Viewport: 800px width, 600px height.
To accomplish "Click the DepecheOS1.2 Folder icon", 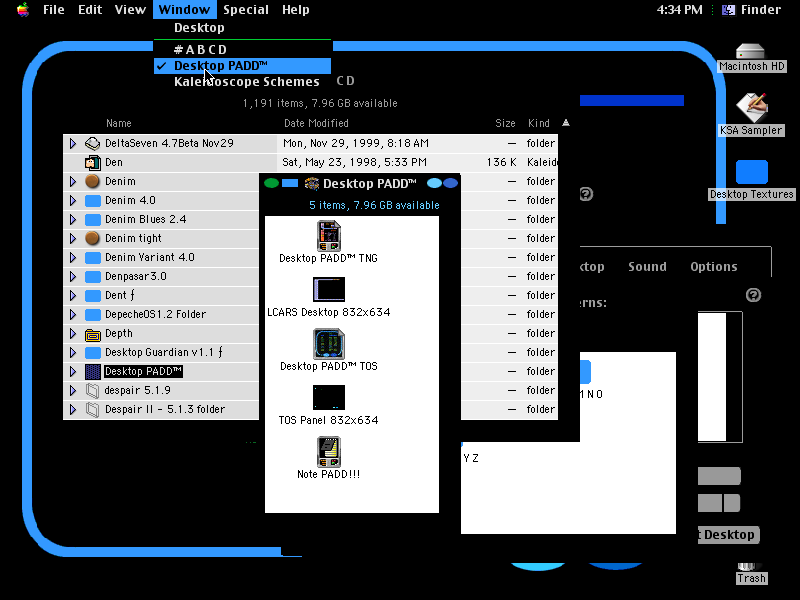I will click(92, 314).
